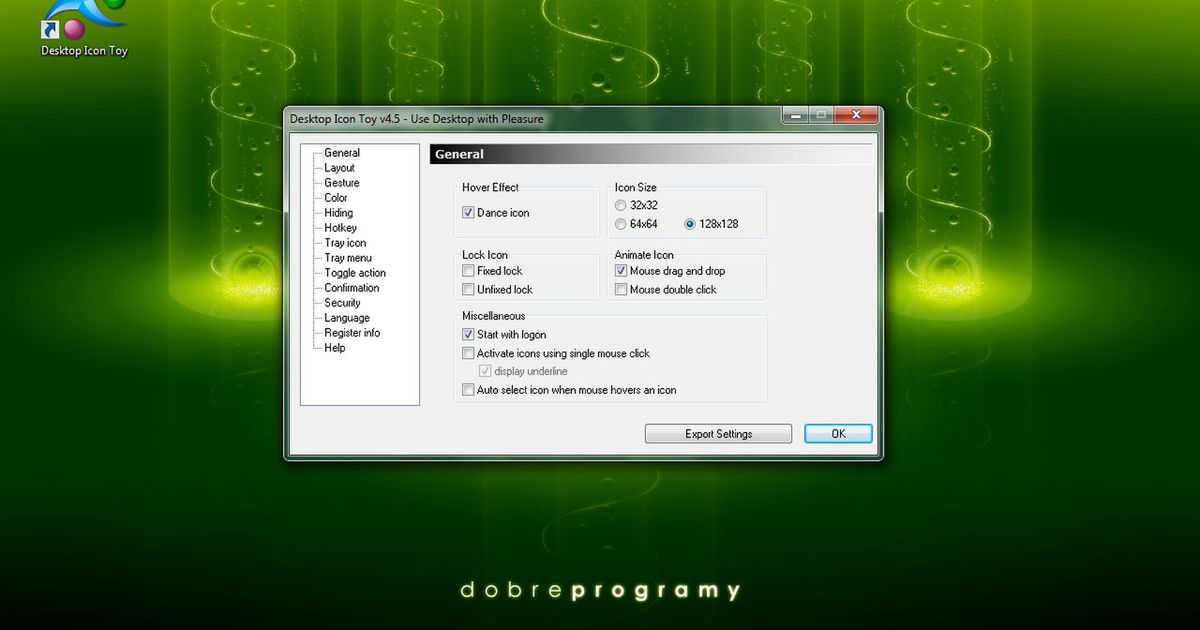This screenshot has width=1200, height=630.
Task: Disable Mouse drag and drop animation
Action: pos(621,270)
